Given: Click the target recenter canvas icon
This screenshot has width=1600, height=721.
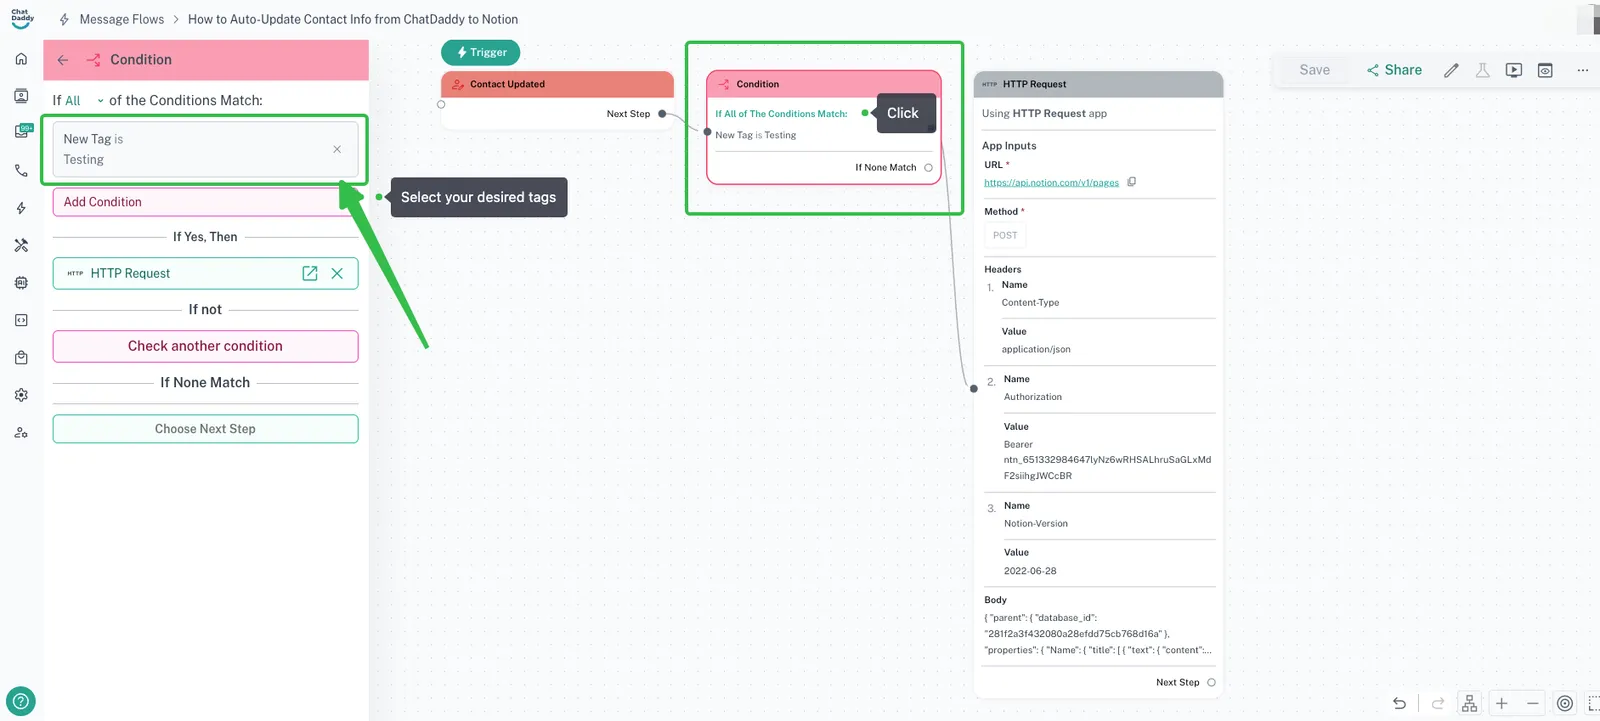Looking at the screenshot, I should pyautogui.click(x=1565, y=703).
